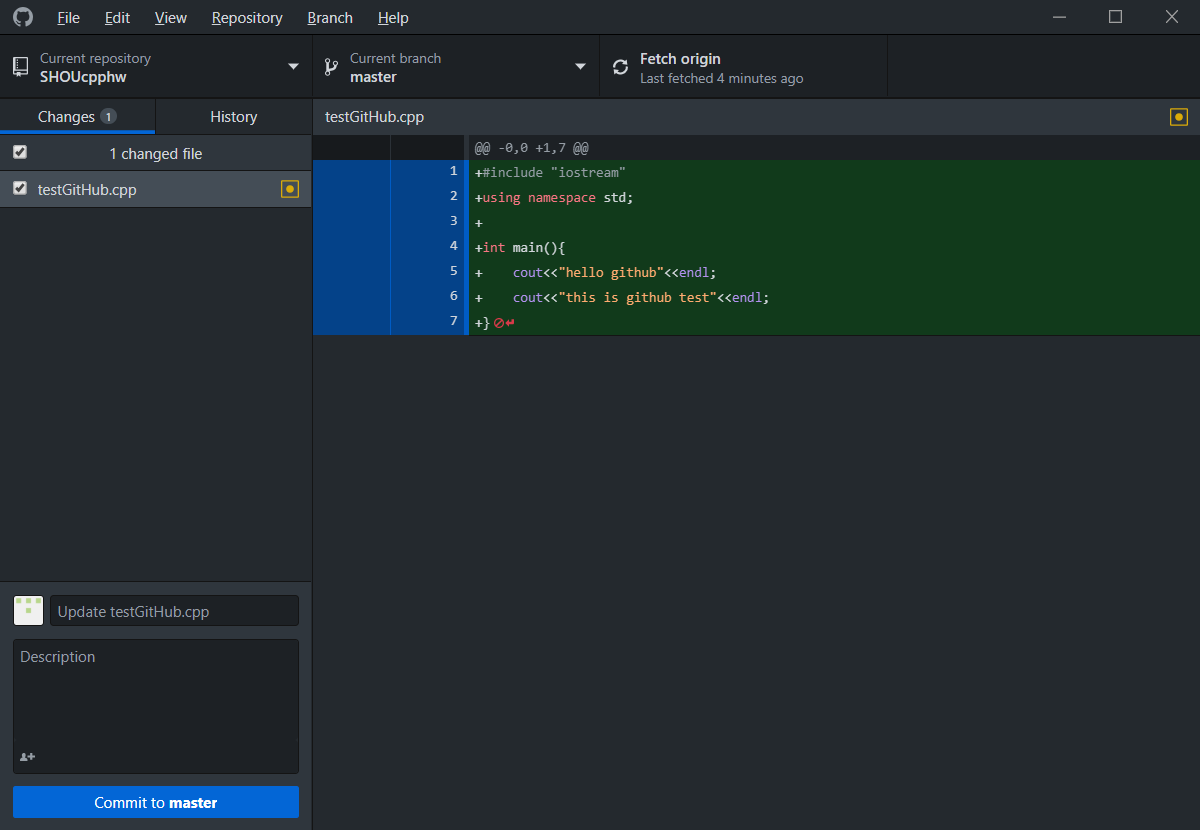
Task: Click the '1 changed file' label
Action: (x=156, y=153)
